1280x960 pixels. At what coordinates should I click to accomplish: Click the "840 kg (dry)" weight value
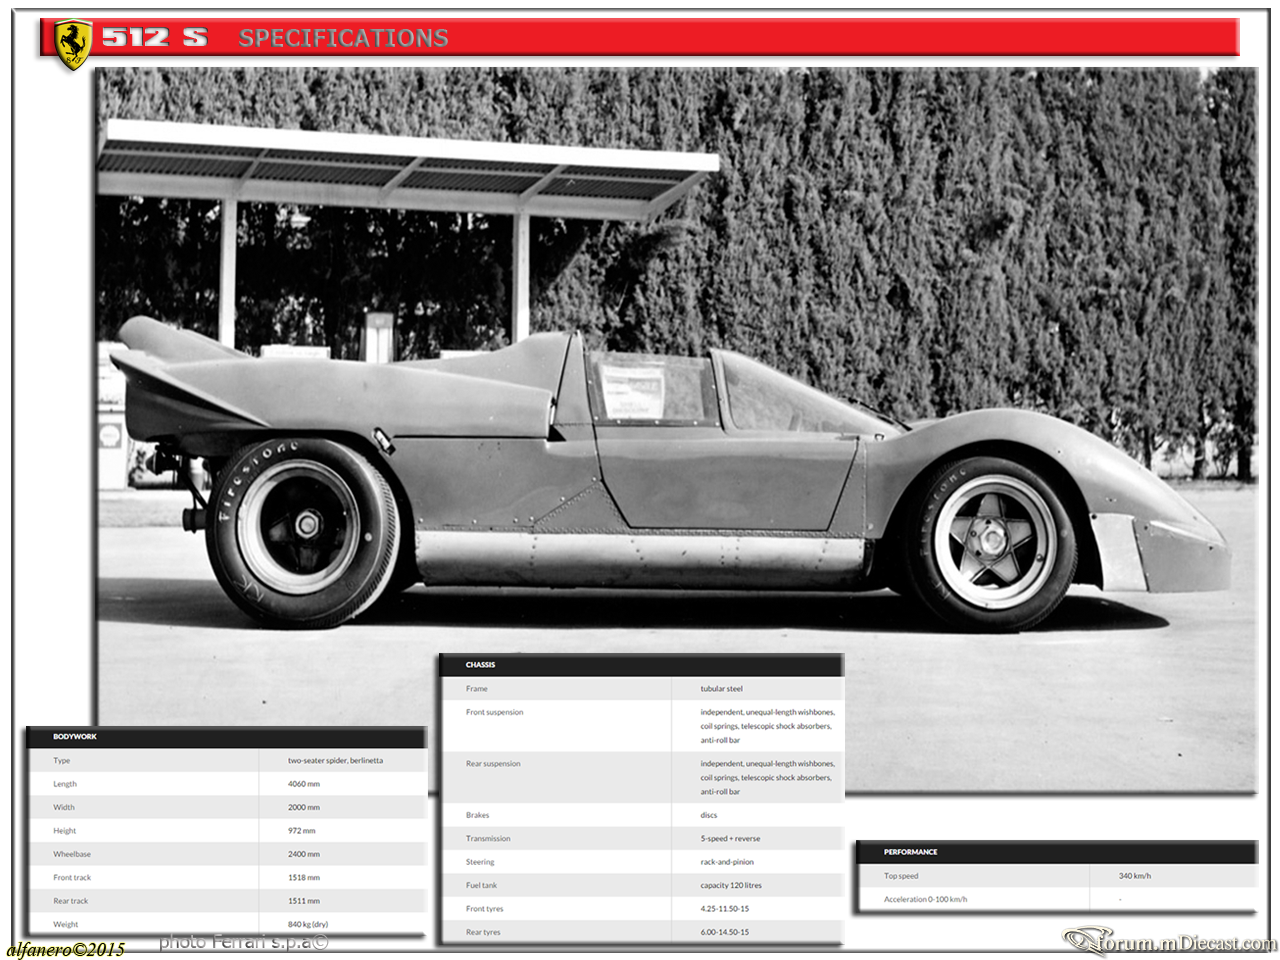308,924
